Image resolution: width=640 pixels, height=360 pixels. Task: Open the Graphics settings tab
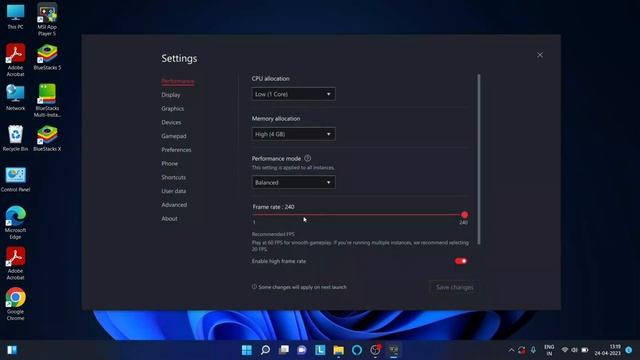coord(173,109)
